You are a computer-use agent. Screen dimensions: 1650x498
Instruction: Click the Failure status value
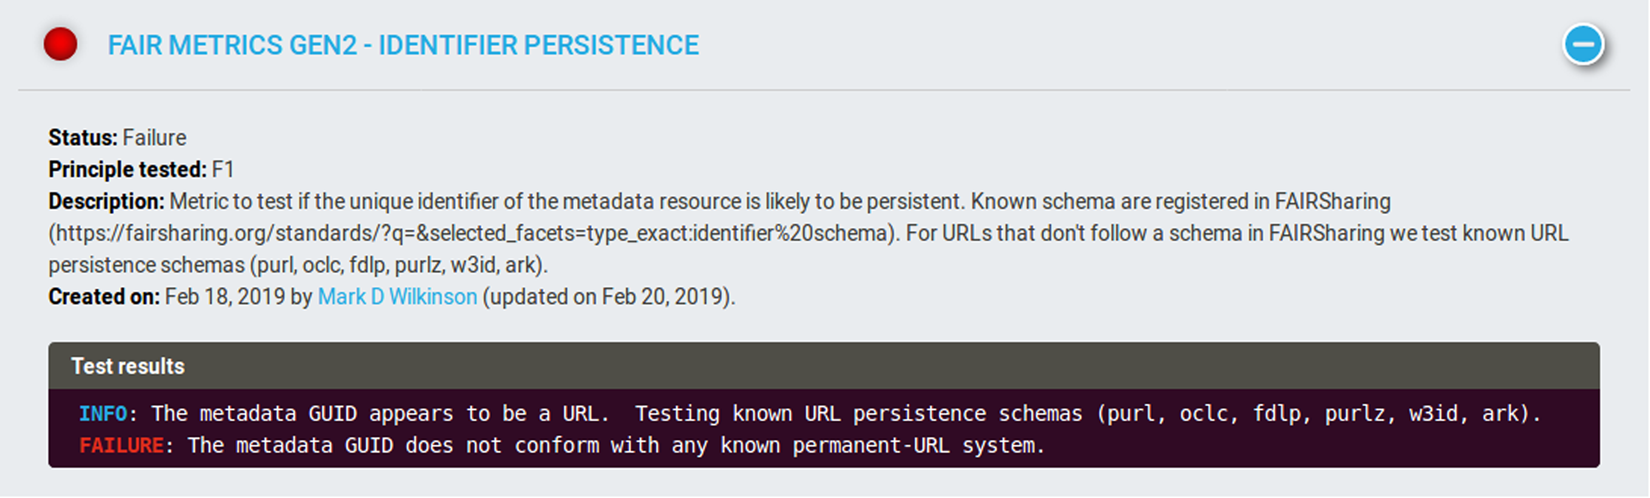tap(155, 138)
